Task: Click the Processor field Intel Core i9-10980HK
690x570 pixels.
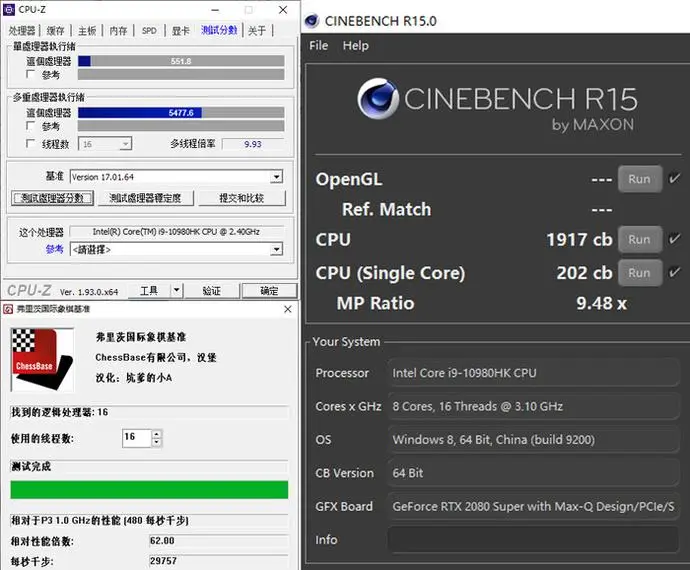Action: pyautogui.click(x=532, y=373)
